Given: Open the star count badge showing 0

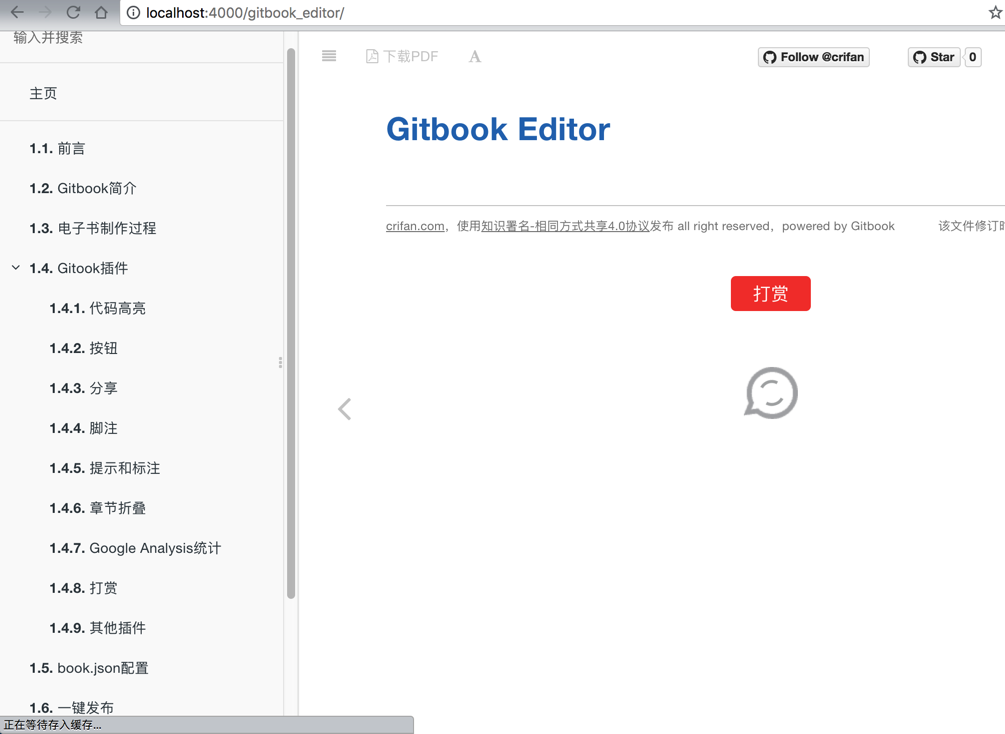Looking at the screenshot, I should tap(972, 57).
